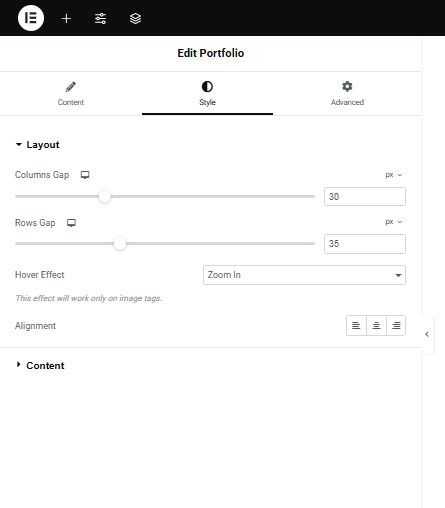The image size is (445, 508).
Task: Click the Rows Gap responsive device icon
Action: click(x=71, y=223)
